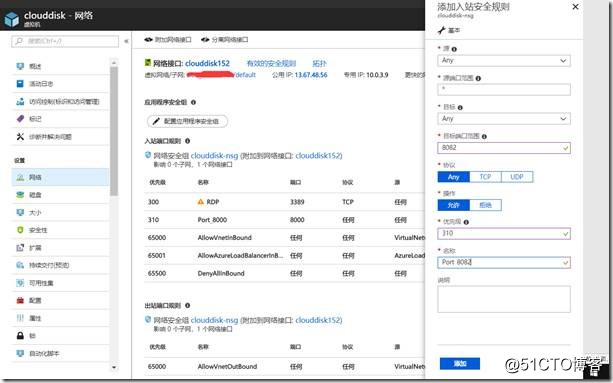
Task: Open the 自动化脚本 automation script item
Action: [61, 353]
